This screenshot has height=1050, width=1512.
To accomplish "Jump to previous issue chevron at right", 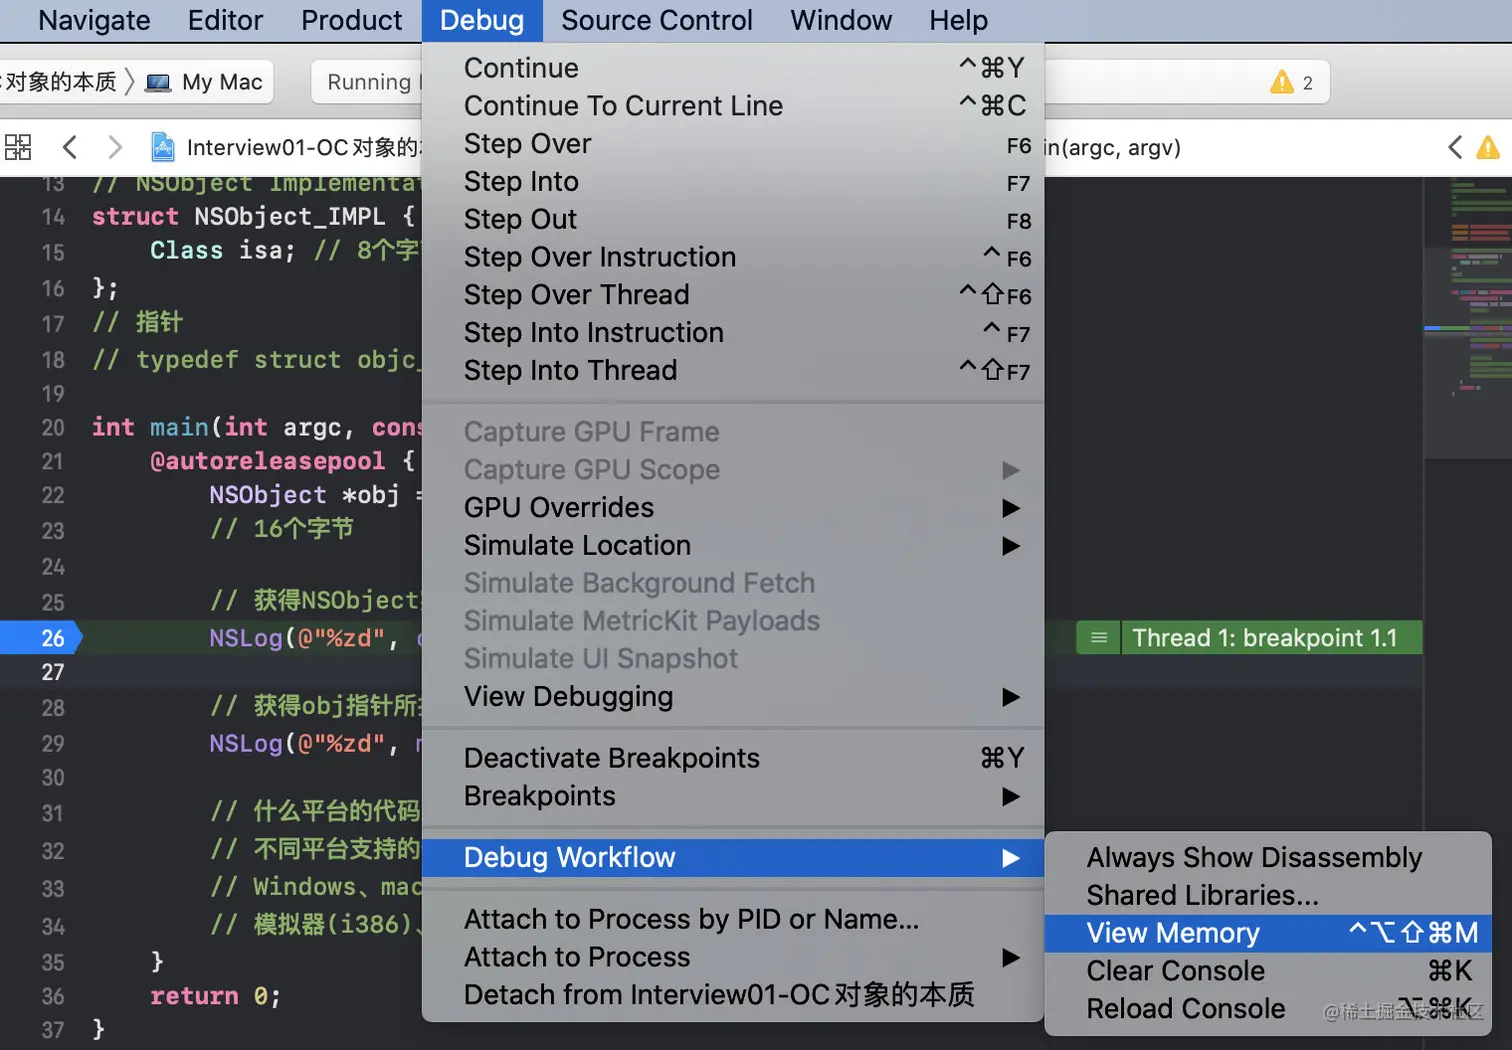I will (1455, 148).
